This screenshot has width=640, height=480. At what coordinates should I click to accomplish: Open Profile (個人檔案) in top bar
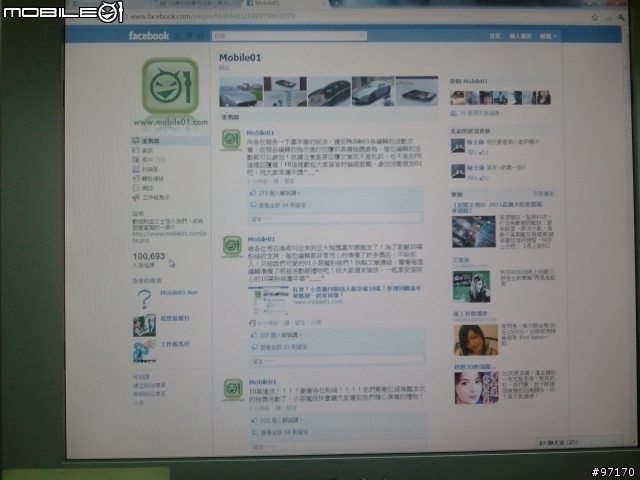point(520,36)
